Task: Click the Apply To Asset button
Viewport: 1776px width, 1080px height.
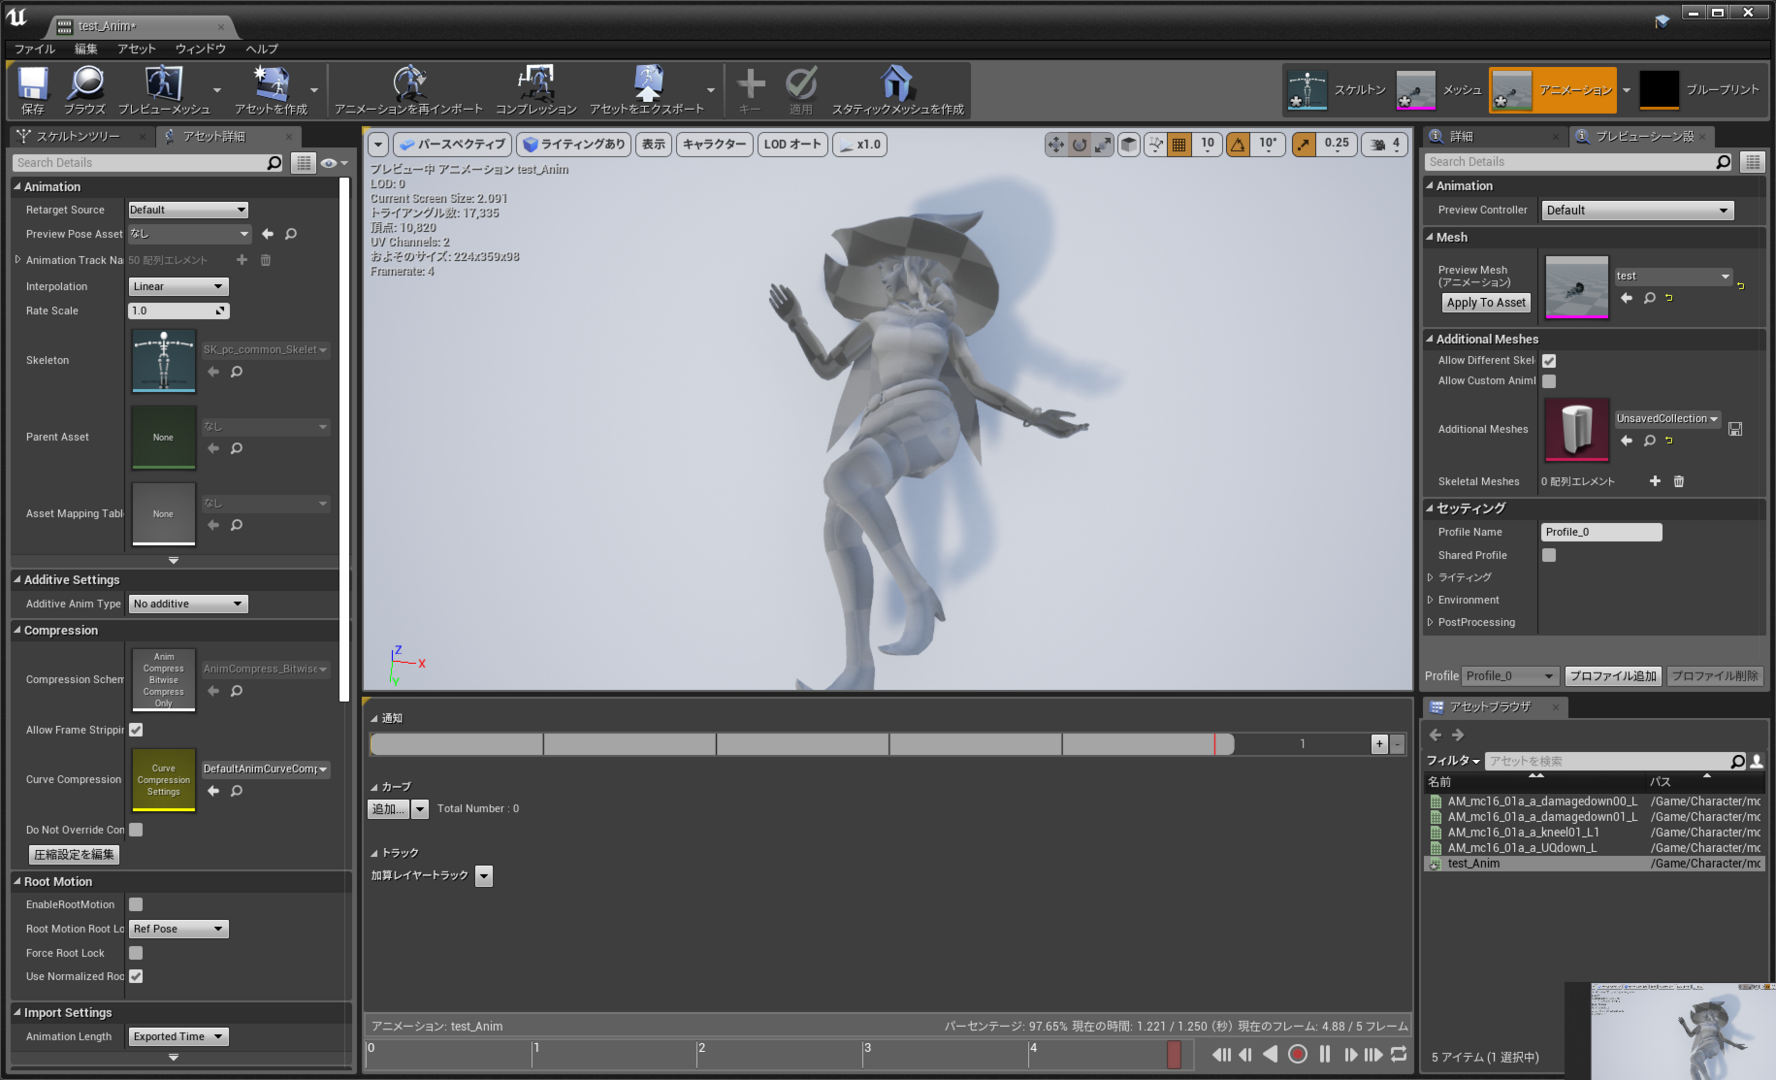Action: [x=1486, y=303]
